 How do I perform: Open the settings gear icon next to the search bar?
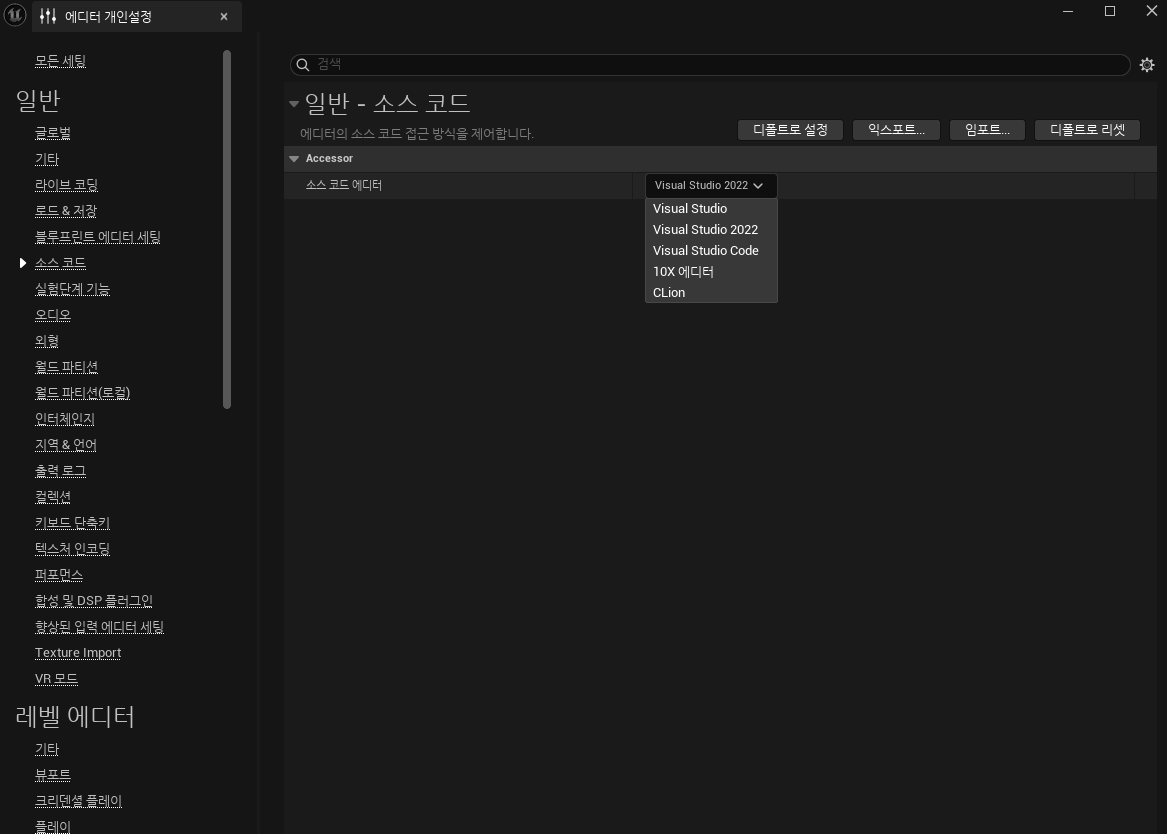coord(1147,65)
